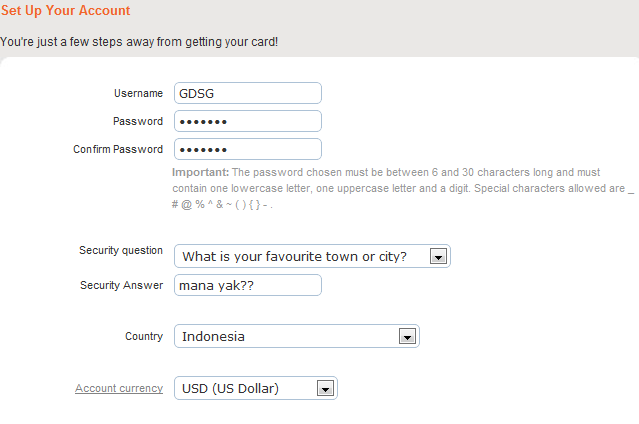Click the Country dropdown arrow button
This screenshot has height=424, width=639.
(x=406, y=336)
